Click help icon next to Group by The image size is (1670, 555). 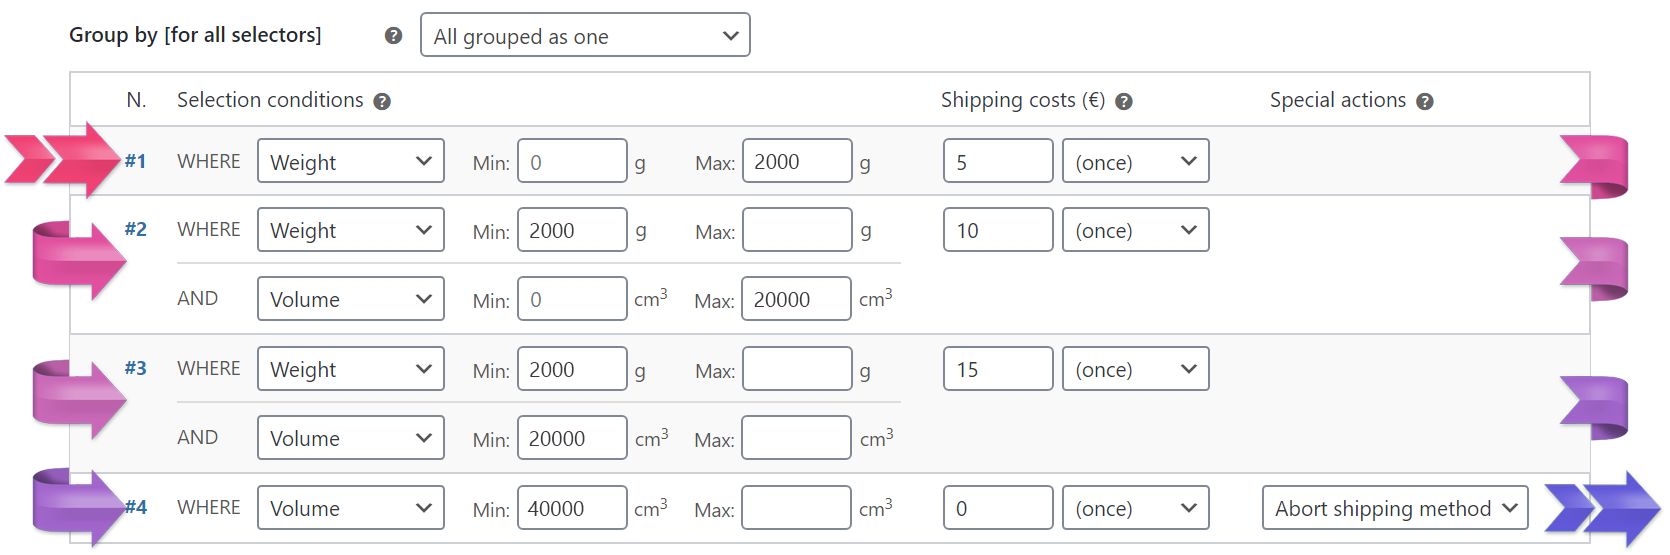[393, 36]
